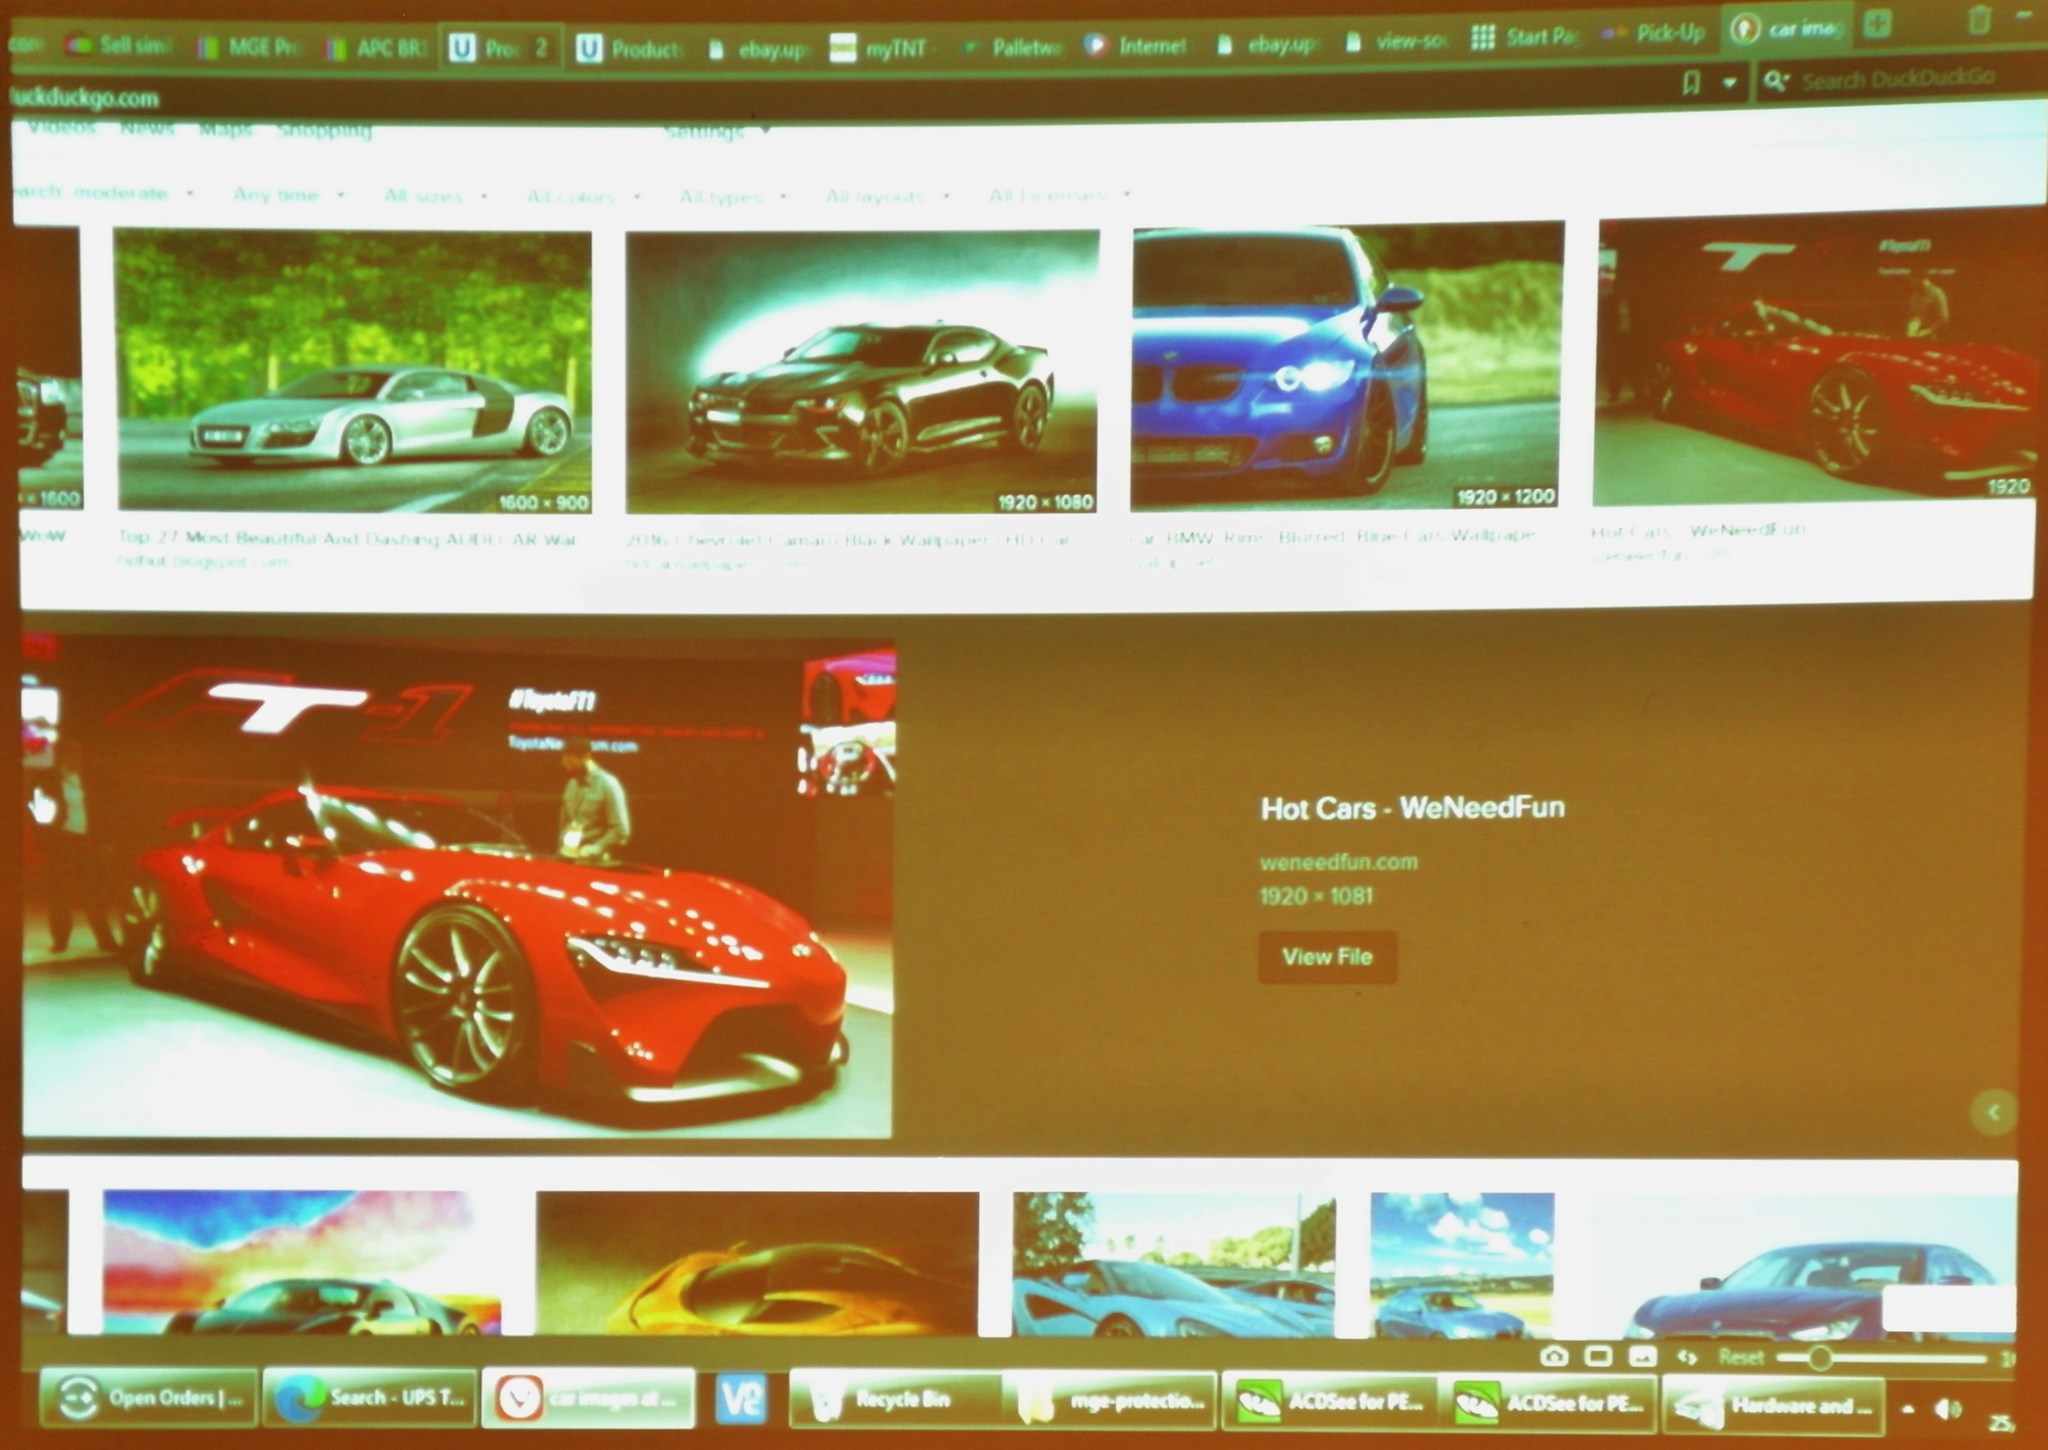Launch the blue V2 taskbar application

(x=742, y=1400)
